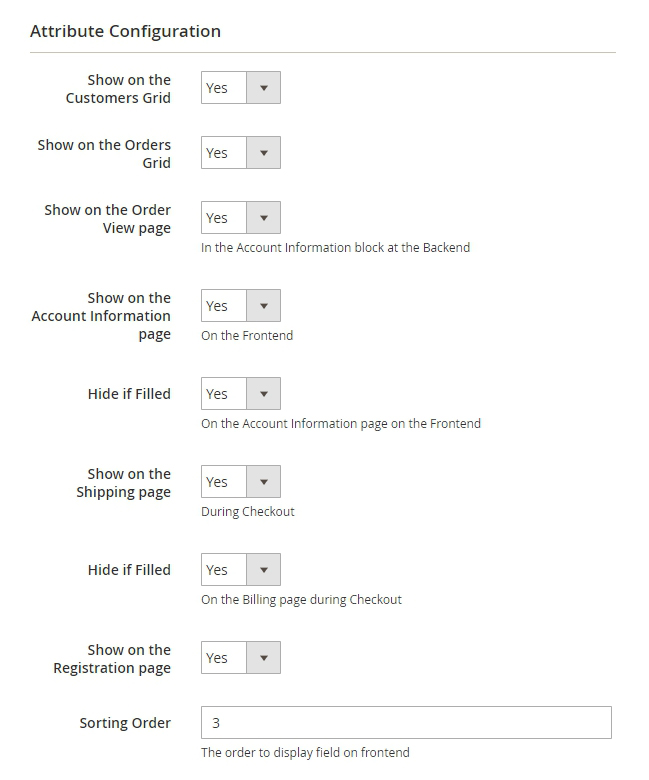Click the "During Checkout" hint text
The width and height of the screenshot is (649, 780).
(248, 512)
